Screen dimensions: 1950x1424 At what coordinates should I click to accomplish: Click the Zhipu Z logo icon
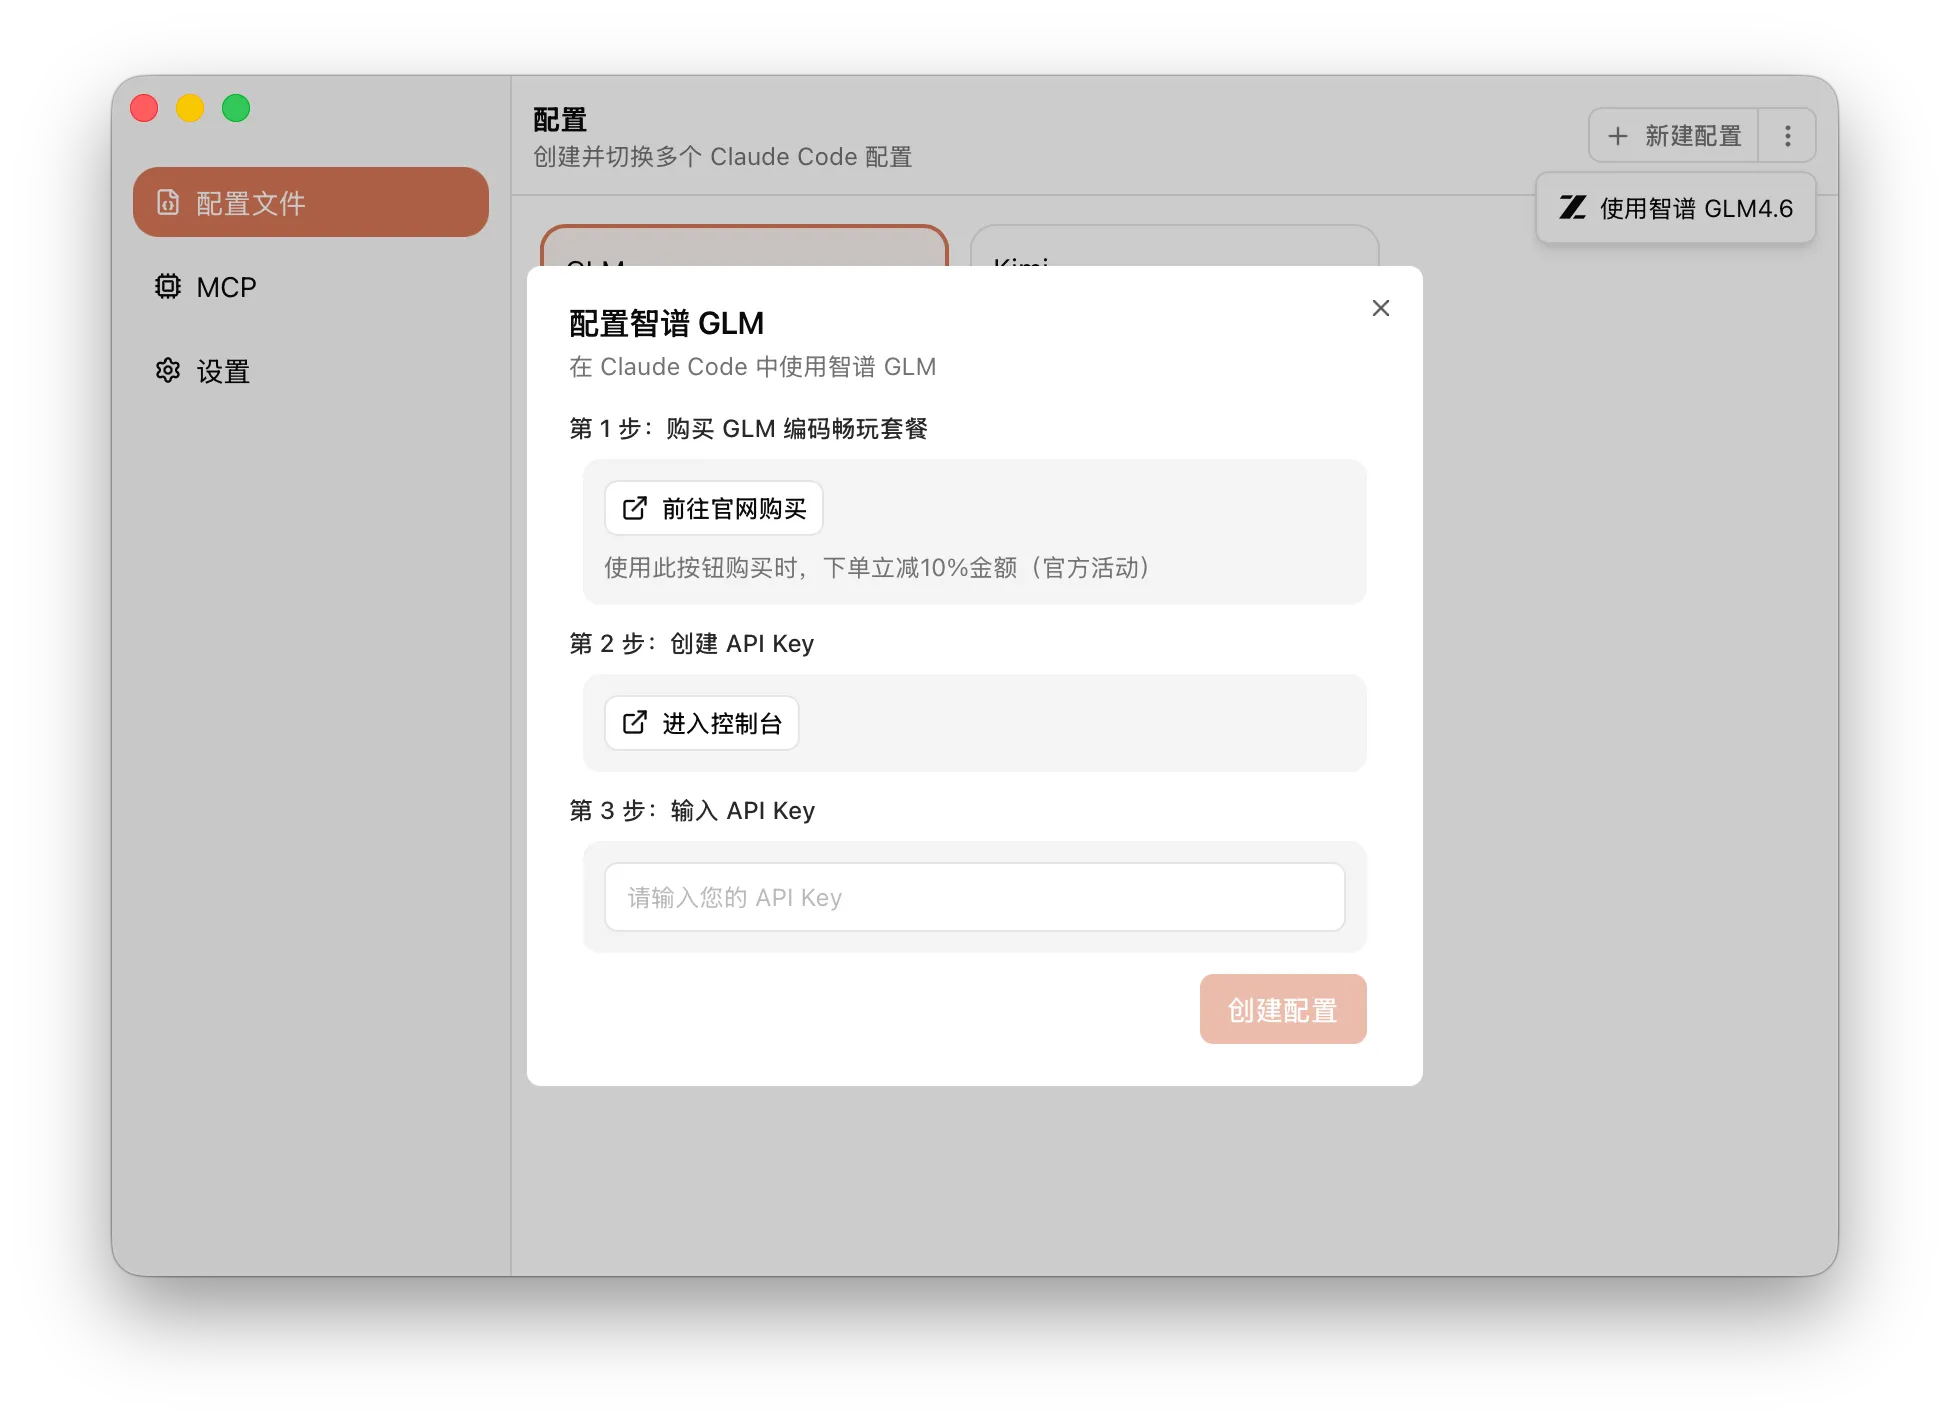tap(1572, 208)
